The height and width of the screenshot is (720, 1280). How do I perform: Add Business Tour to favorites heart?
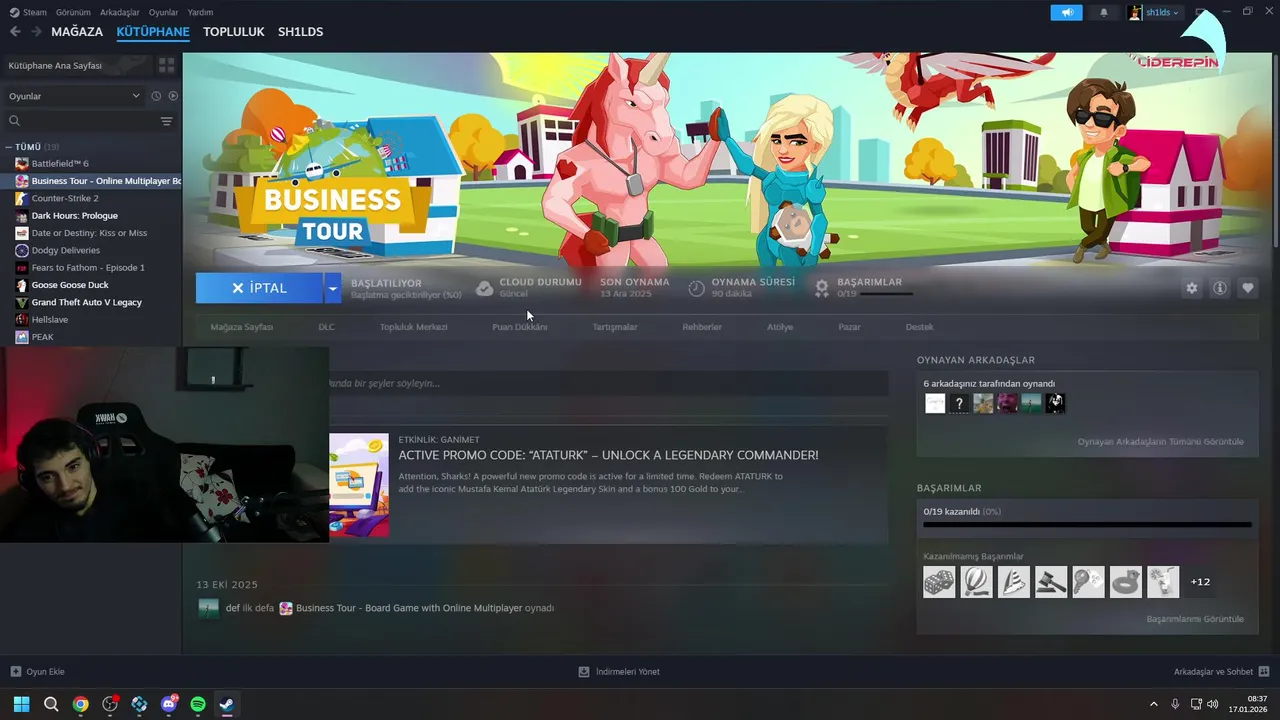tap(1248, 288)
